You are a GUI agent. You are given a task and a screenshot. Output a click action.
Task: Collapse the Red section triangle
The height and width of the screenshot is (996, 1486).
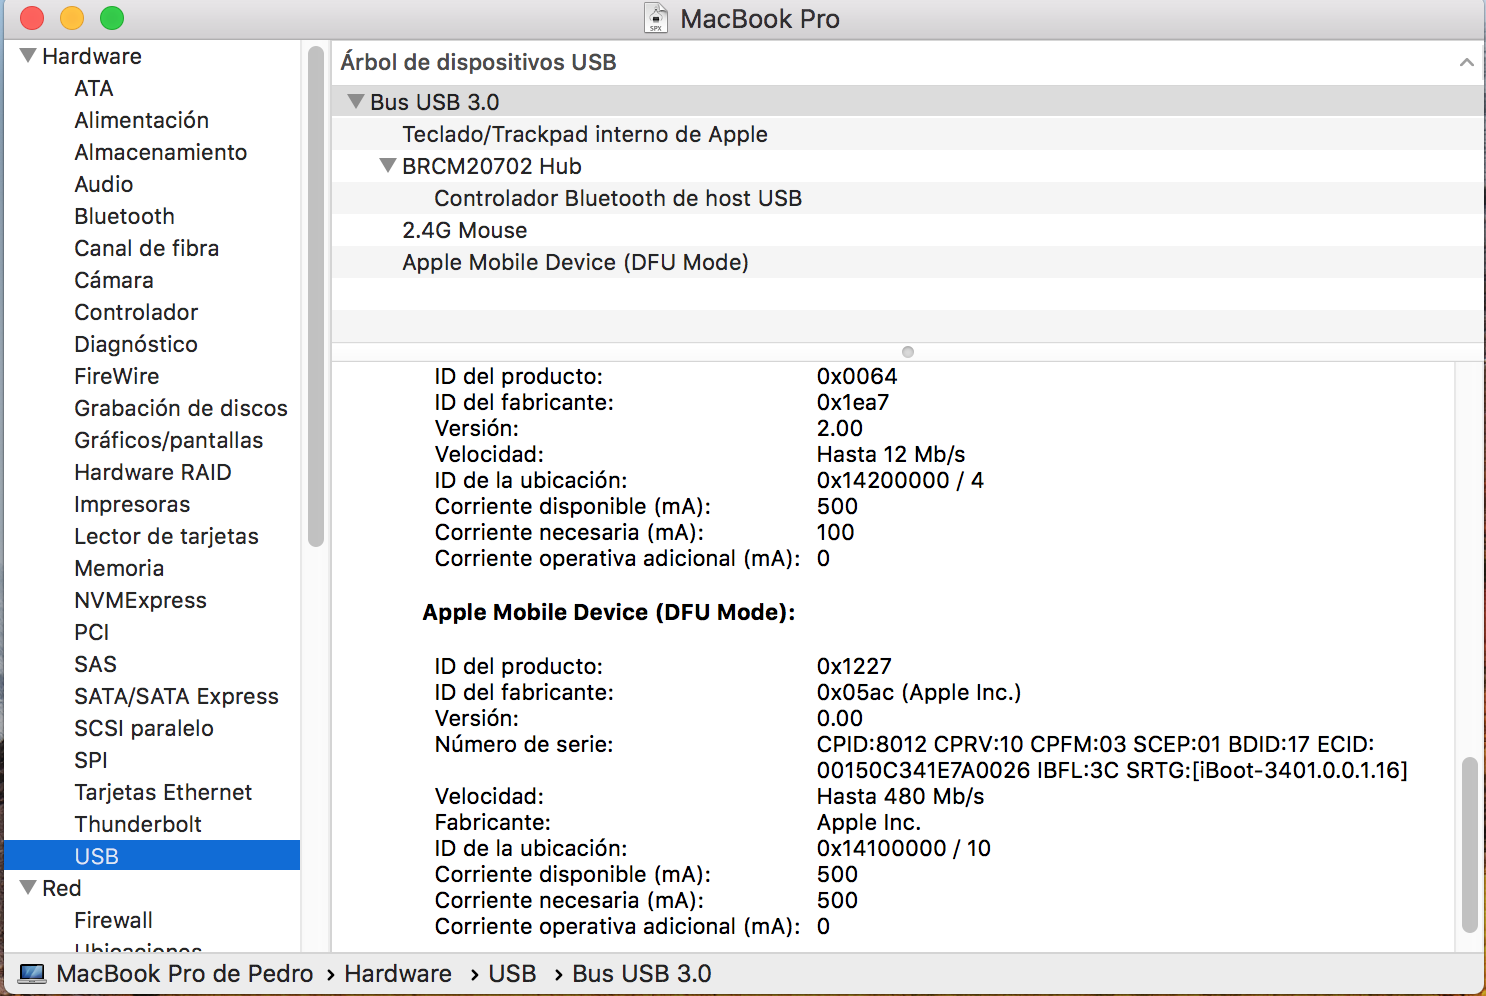click(x=28, y=888)
